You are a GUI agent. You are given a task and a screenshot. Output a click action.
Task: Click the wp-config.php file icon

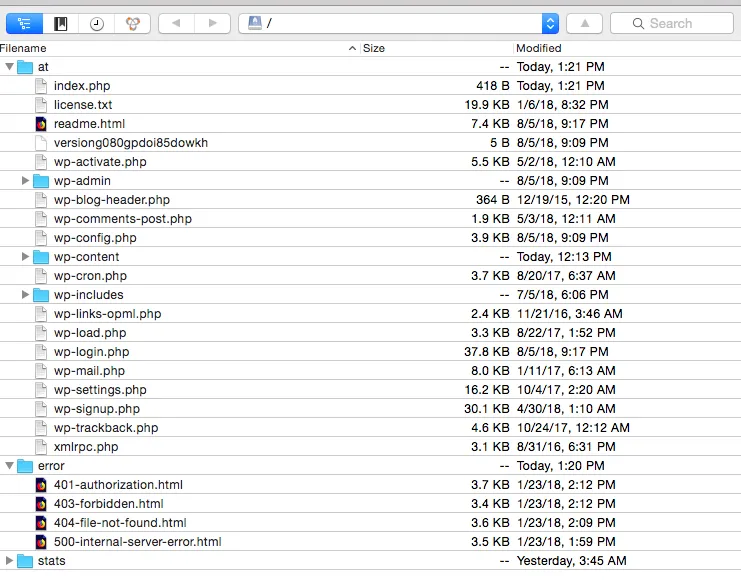pos(41,238)
